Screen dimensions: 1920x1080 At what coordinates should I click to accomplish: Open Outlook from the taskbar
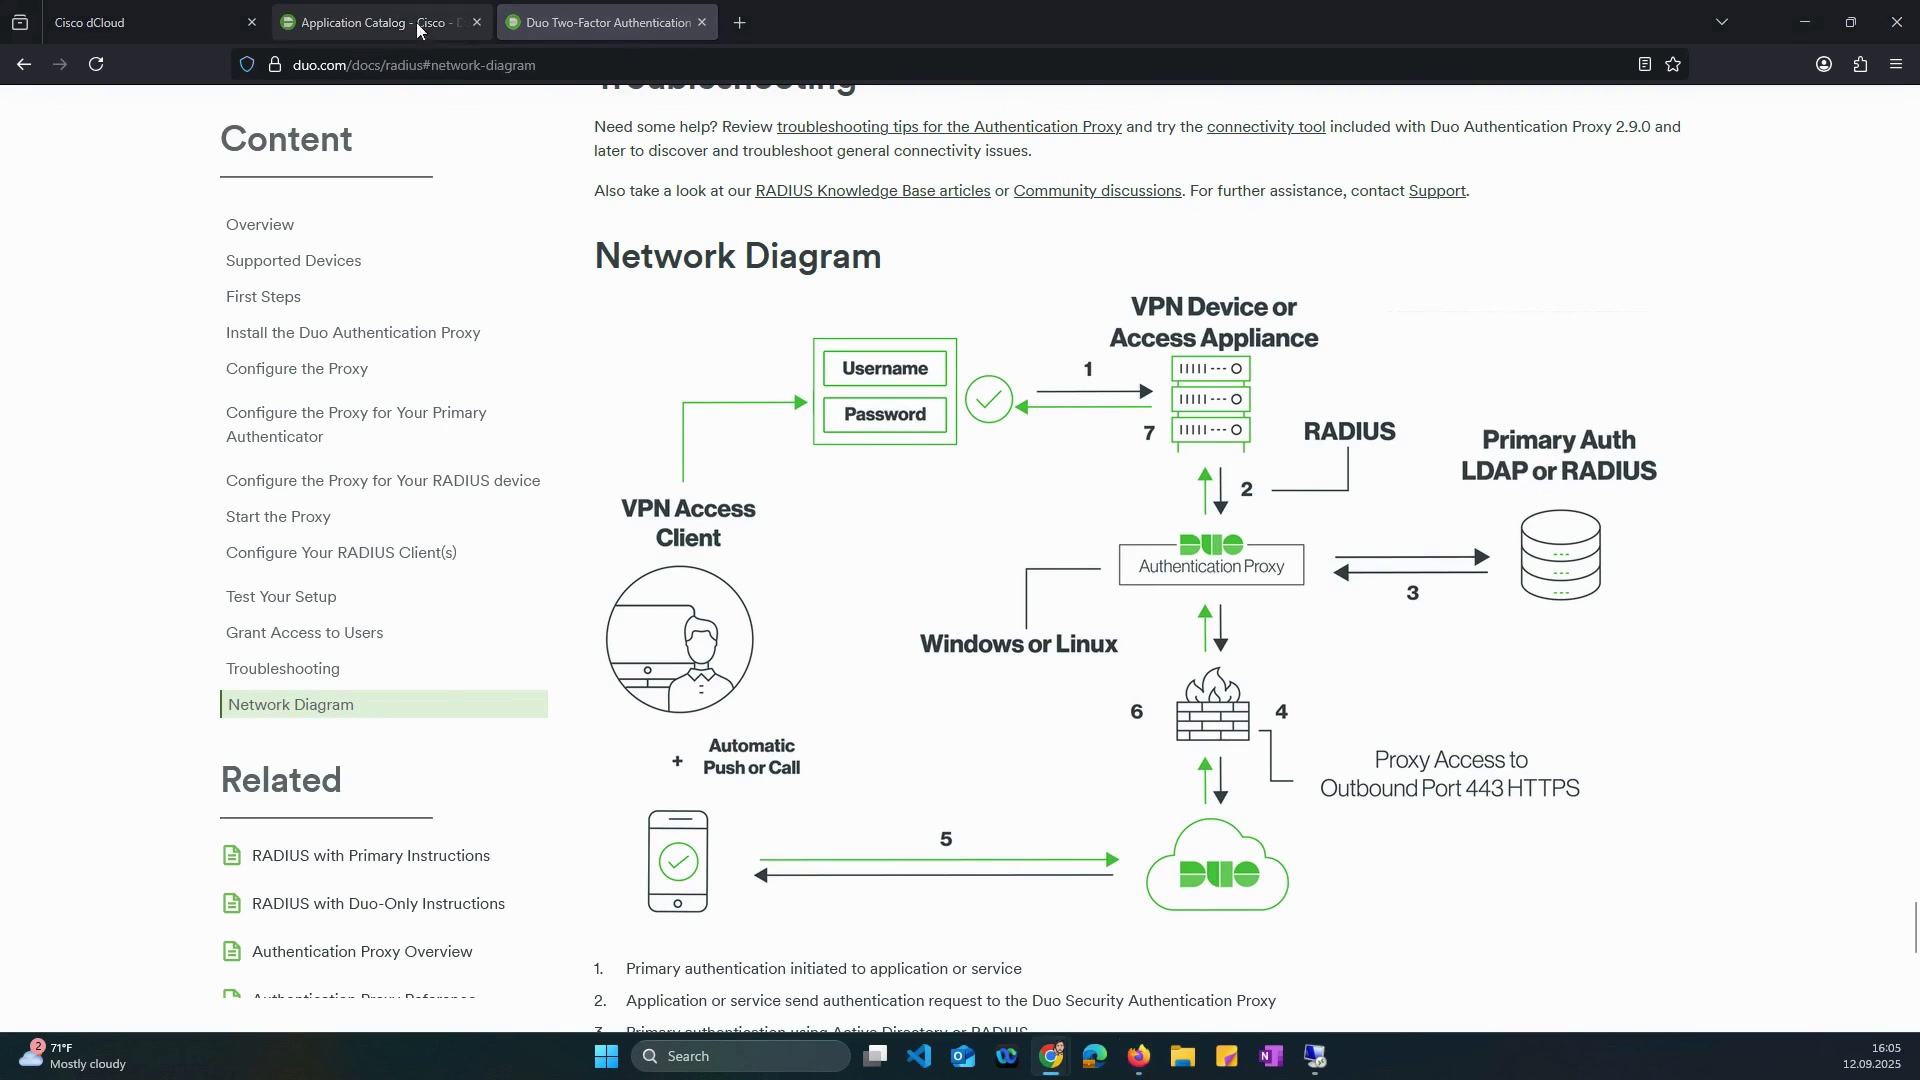click(963, 1056)
